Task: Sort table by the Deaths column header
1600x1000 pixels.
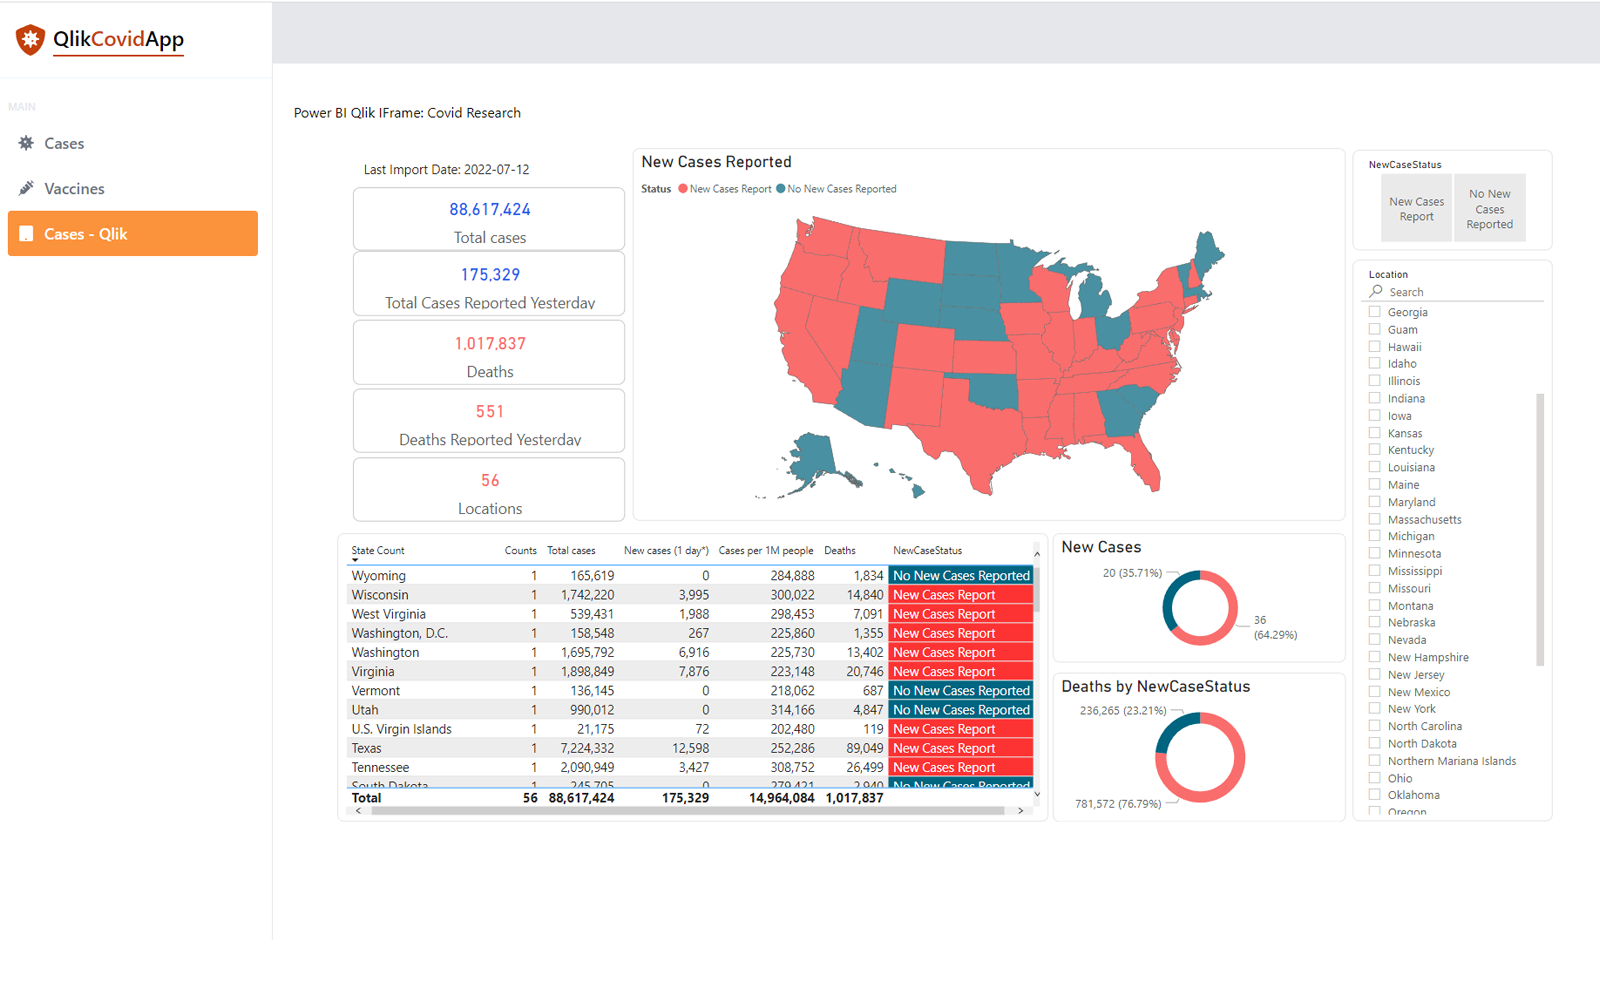Action: (839, 551)
